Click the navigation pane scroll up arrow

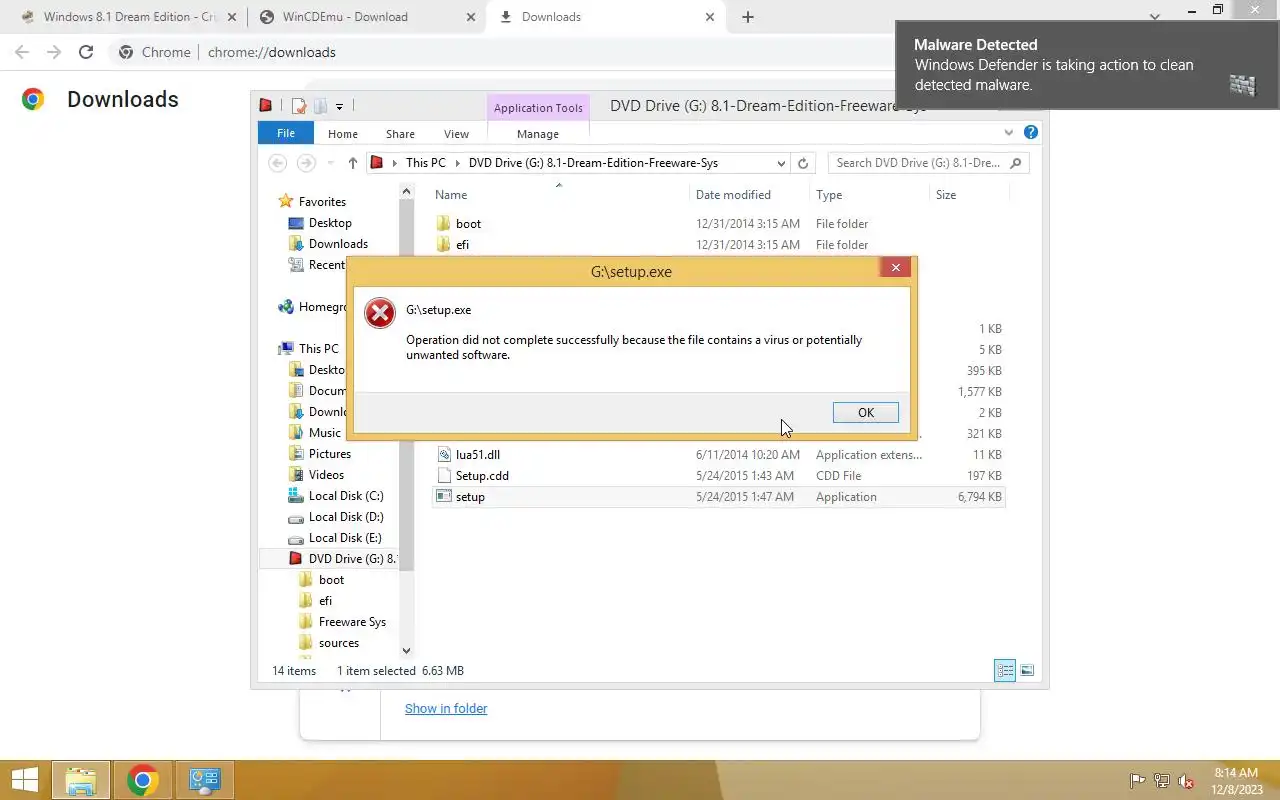pyautogui.click(x=406, y=191)
